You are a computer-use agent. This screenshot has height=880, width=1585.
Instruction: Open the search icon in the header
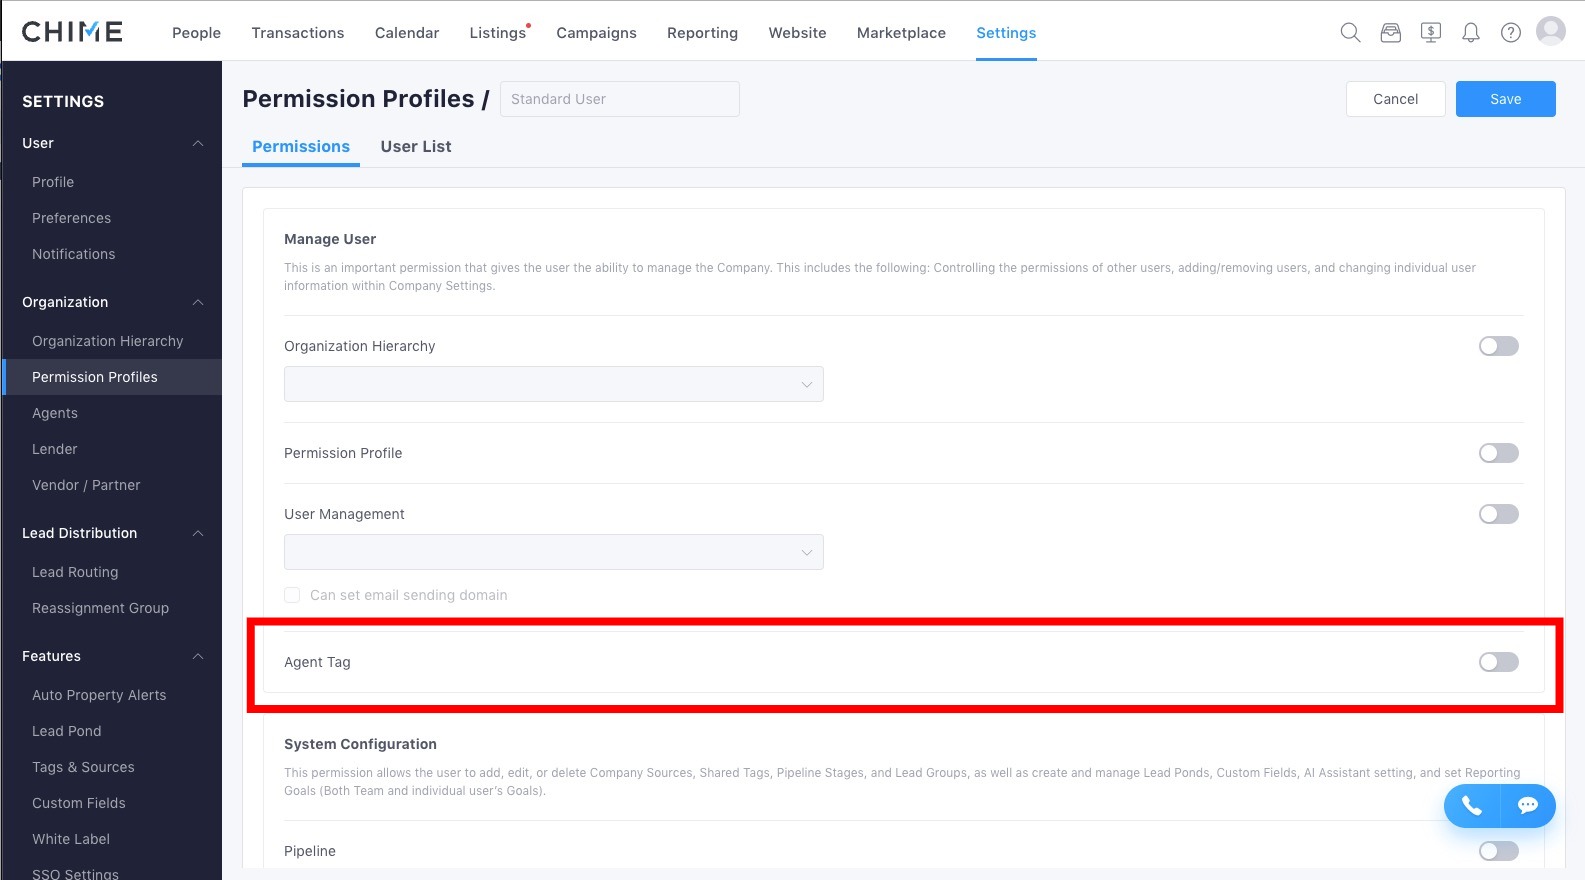pyautogui.click(x=1350, y=33)
